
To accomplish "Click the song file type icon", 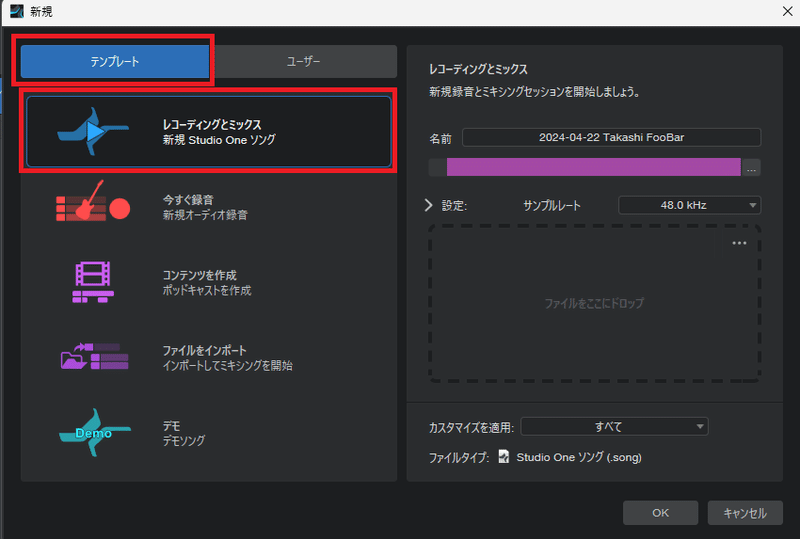I will pyautogui.click(x=504, y=456).
